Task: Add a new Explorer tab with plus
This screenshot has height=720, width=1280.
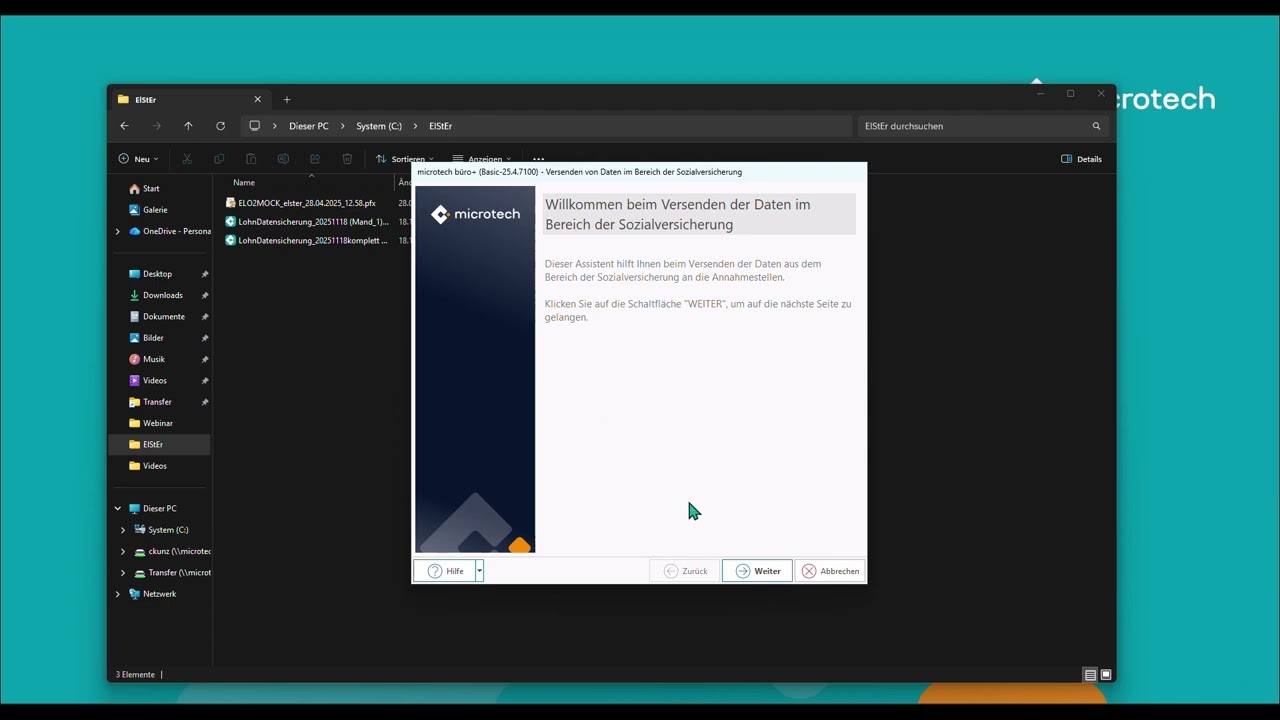Action: [287, 99]
